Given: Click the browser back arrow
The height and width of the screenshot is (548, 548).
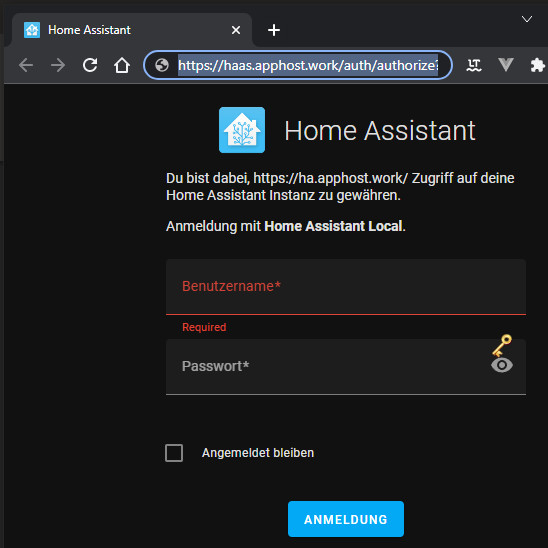Looking at the screenshot, I should click(26, 65).
